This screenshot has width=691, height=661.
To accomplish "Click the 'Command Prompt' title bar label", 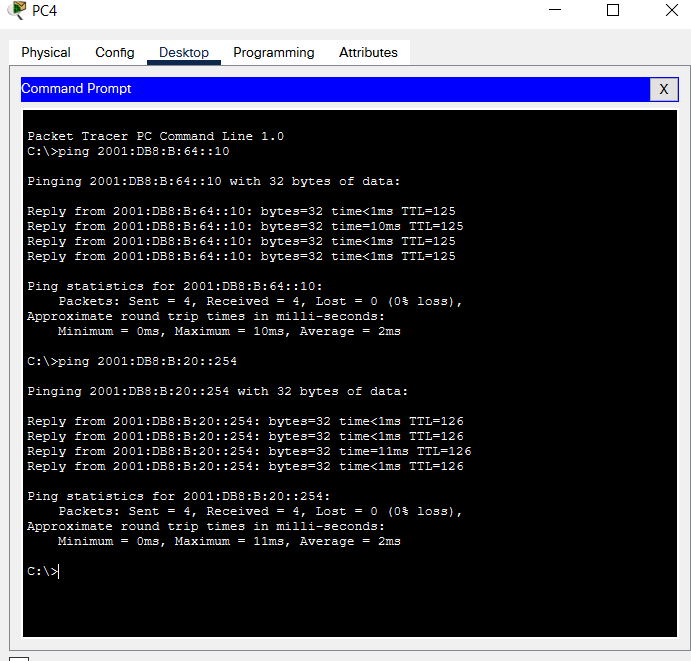I will [76, 89].
